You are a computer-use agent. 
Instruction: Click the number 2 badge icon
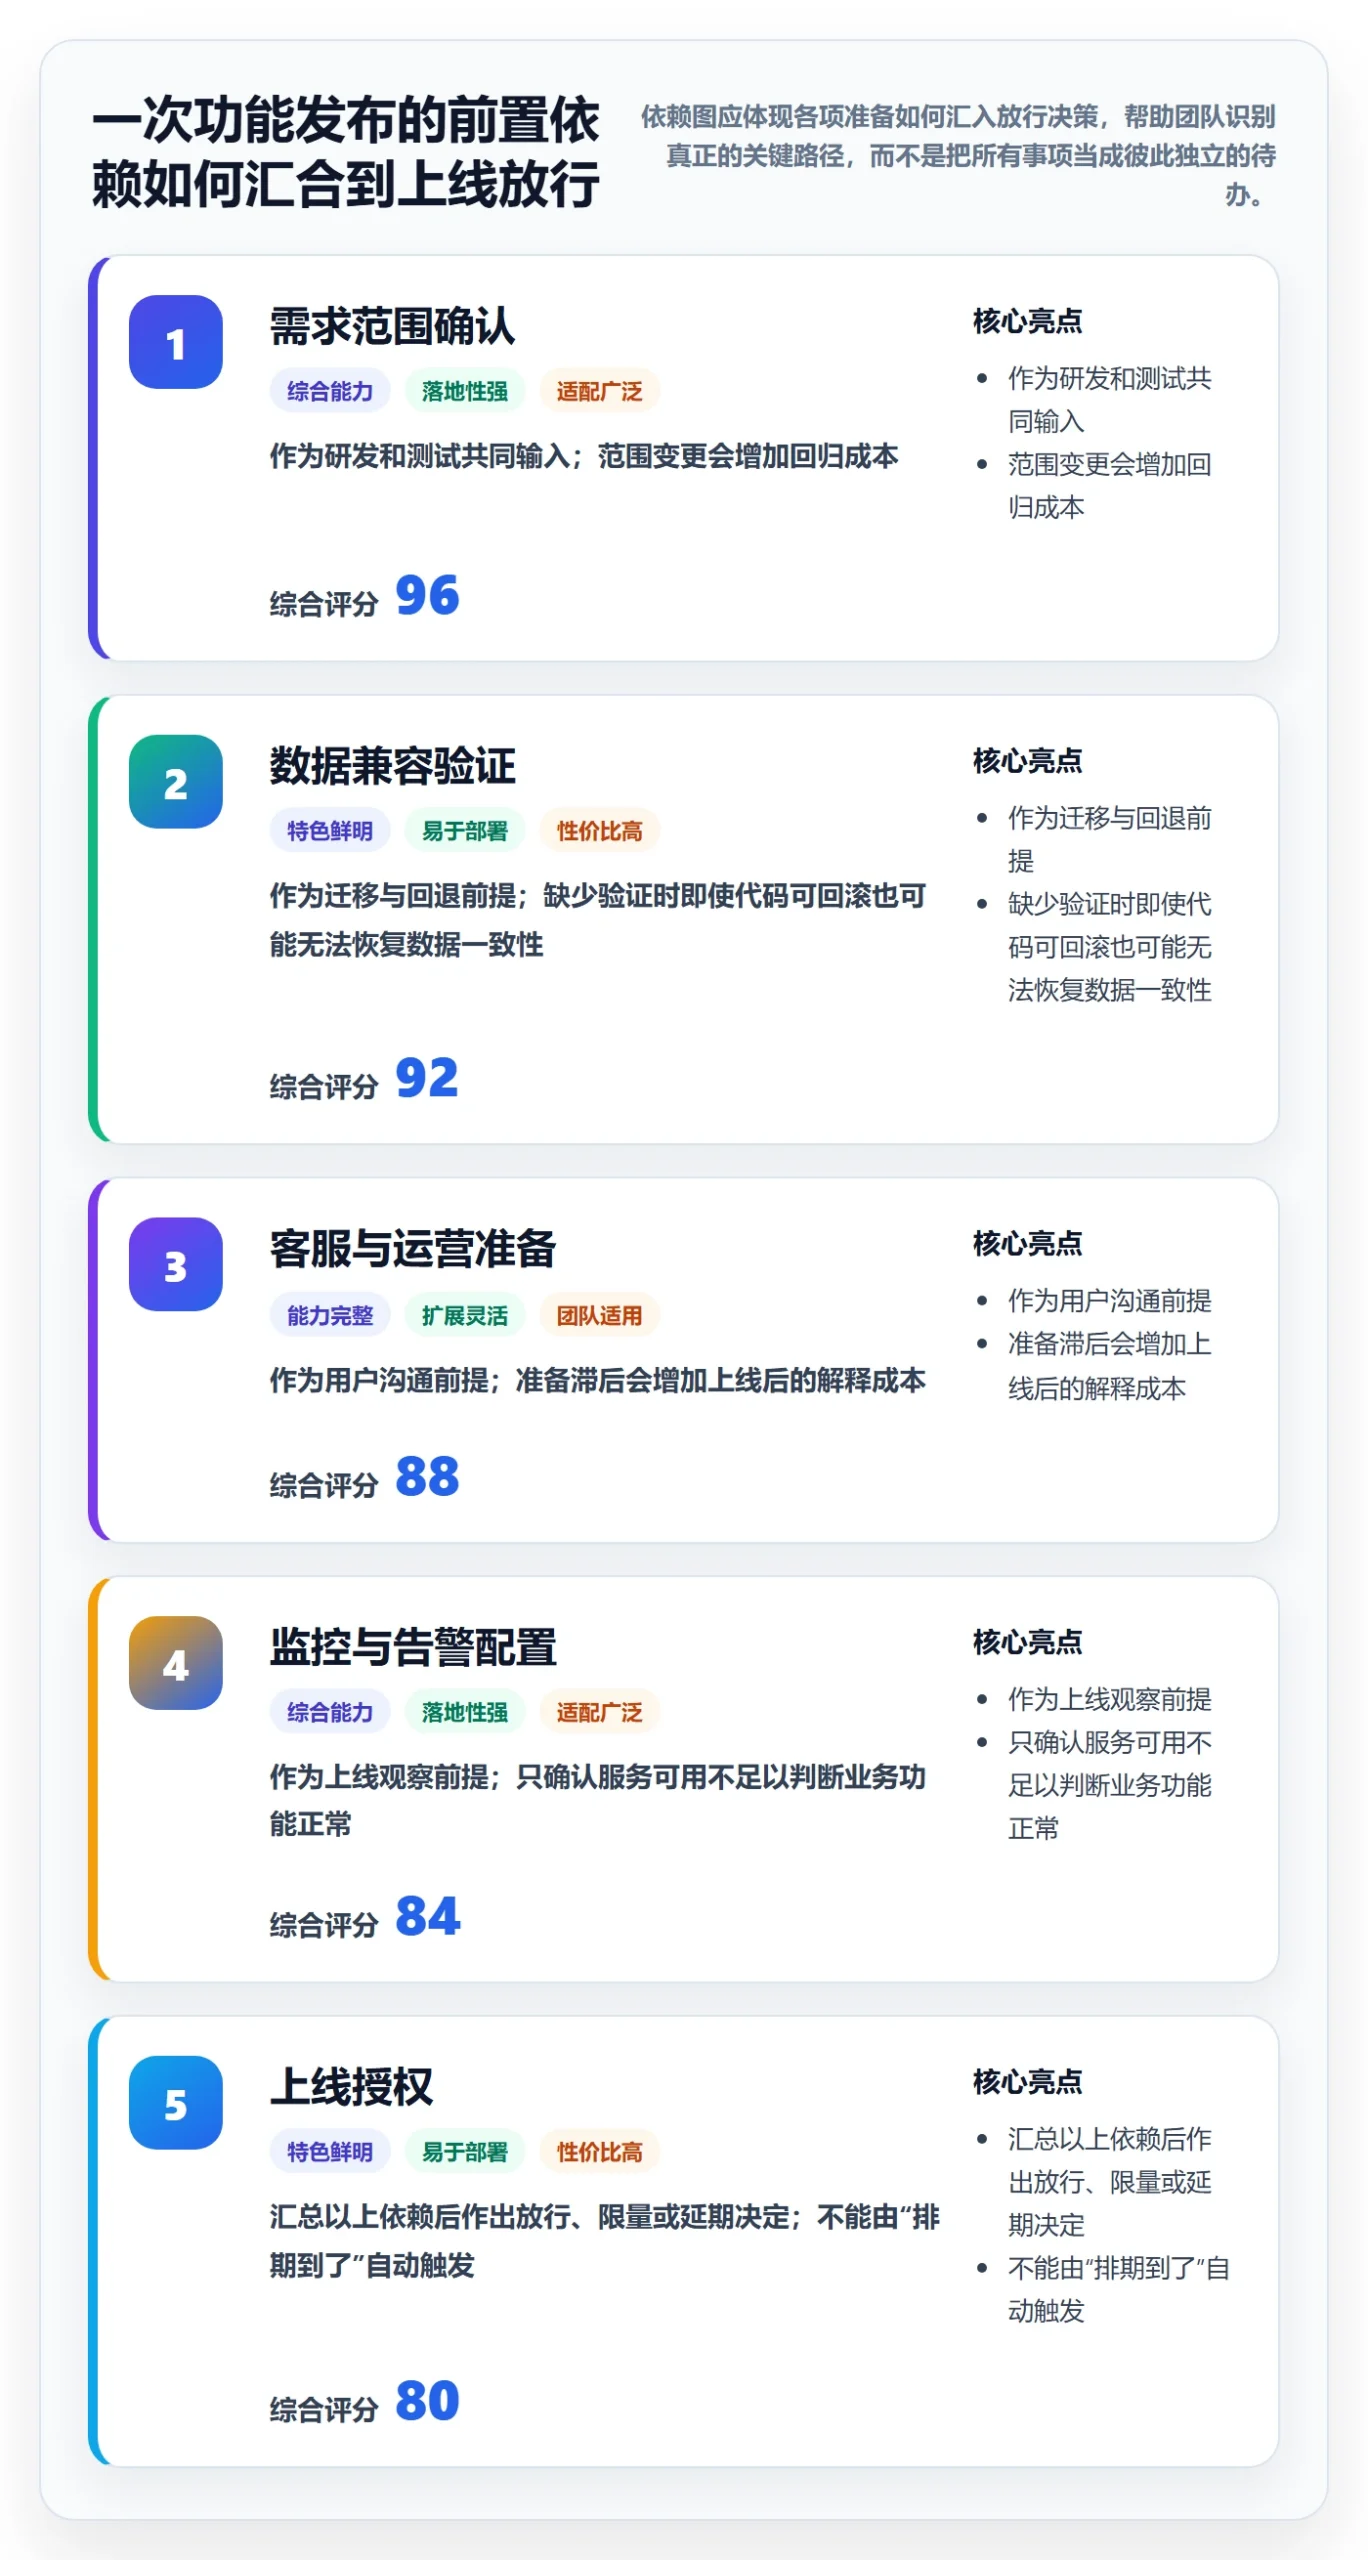[x=176, y=782]
